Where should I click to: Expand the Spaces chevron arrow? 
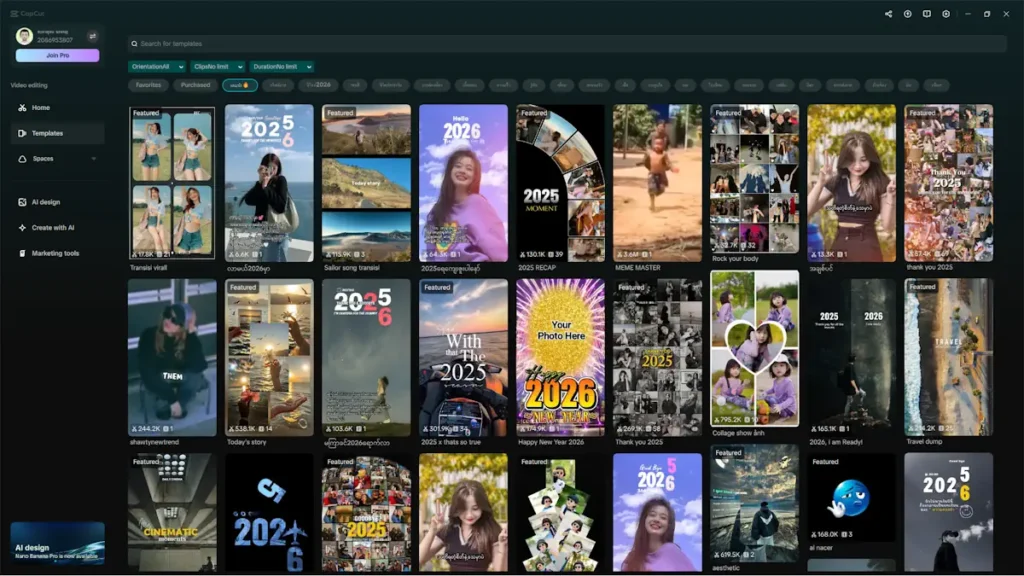click(x=93, y=159)
